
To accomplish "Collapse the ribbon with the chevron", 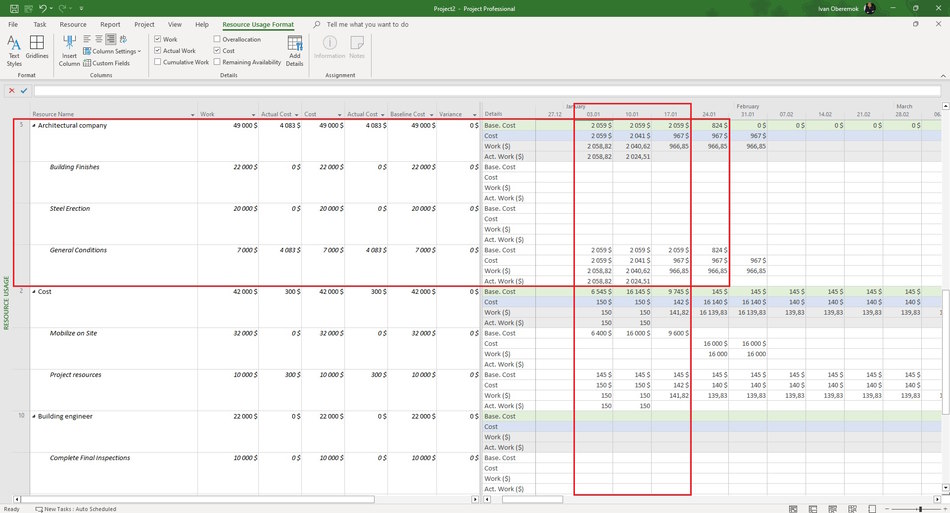I will (x=943, y=76).
